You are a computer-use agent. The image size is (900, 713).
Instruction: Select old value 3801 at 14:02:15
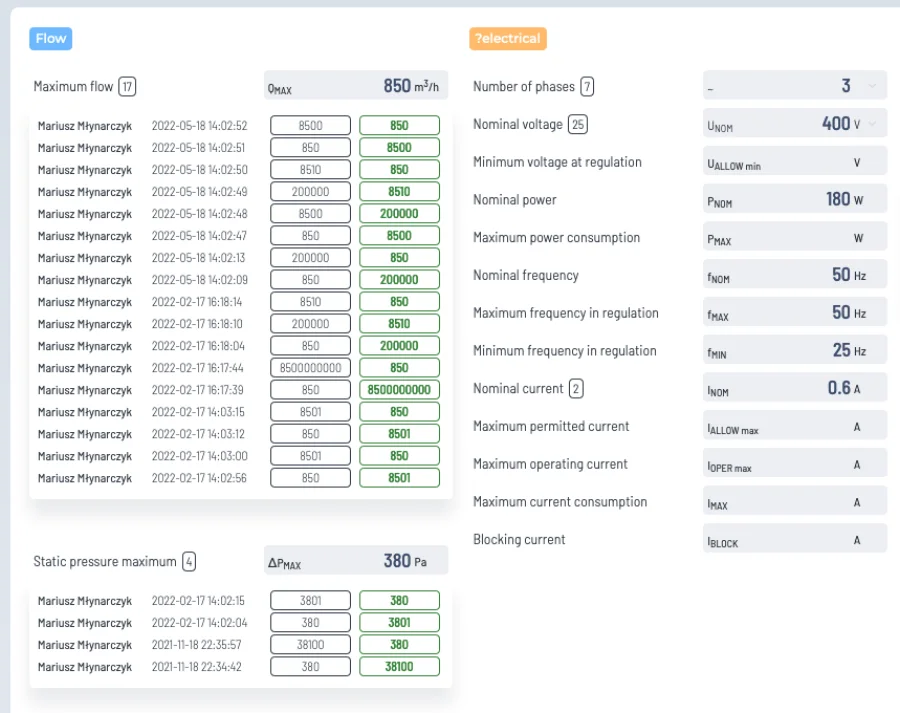pos(311,600)
